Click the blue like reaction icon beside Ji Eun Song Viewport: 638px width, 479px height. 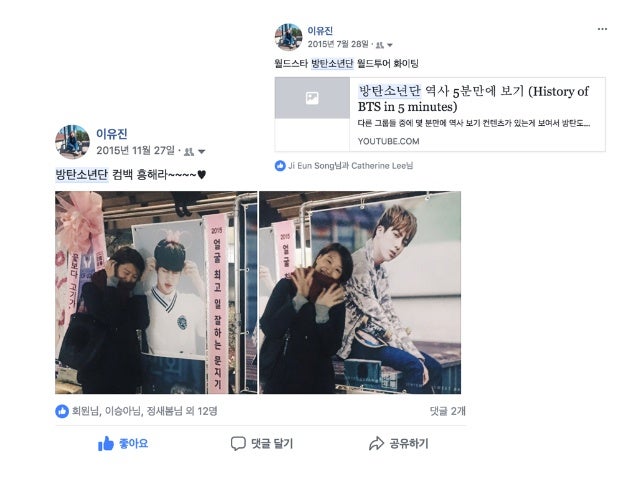280,166
